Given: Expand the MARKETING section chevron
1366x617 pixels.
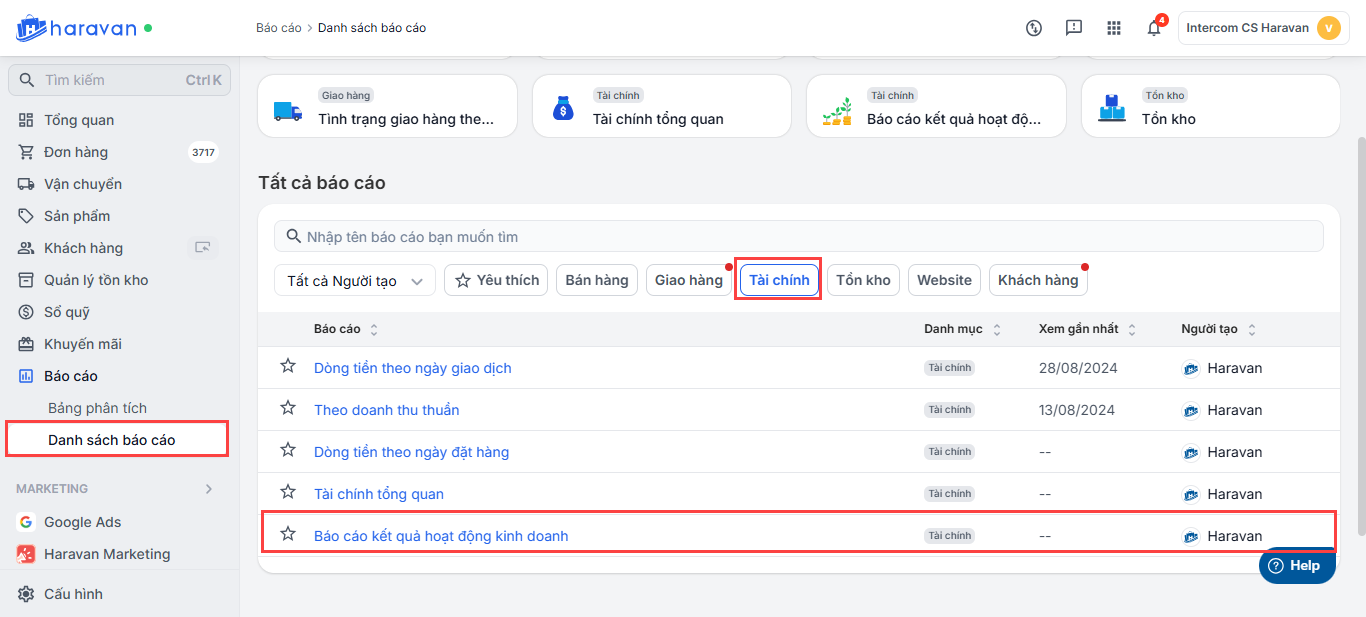Looking at the screenshot, I should 209,489.
